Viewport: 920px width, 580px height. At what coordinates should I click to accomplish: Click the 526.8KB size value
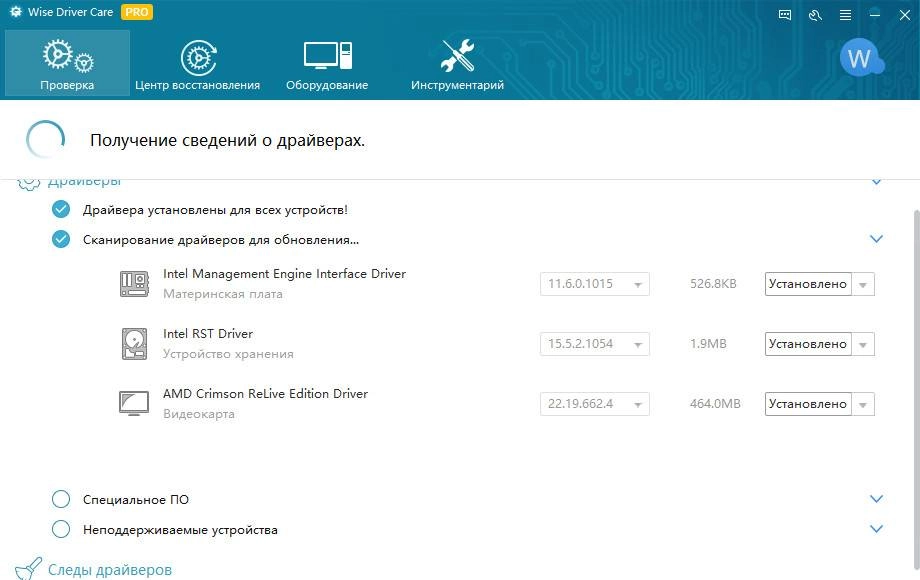pyautogui.click(x=713, y=284)
